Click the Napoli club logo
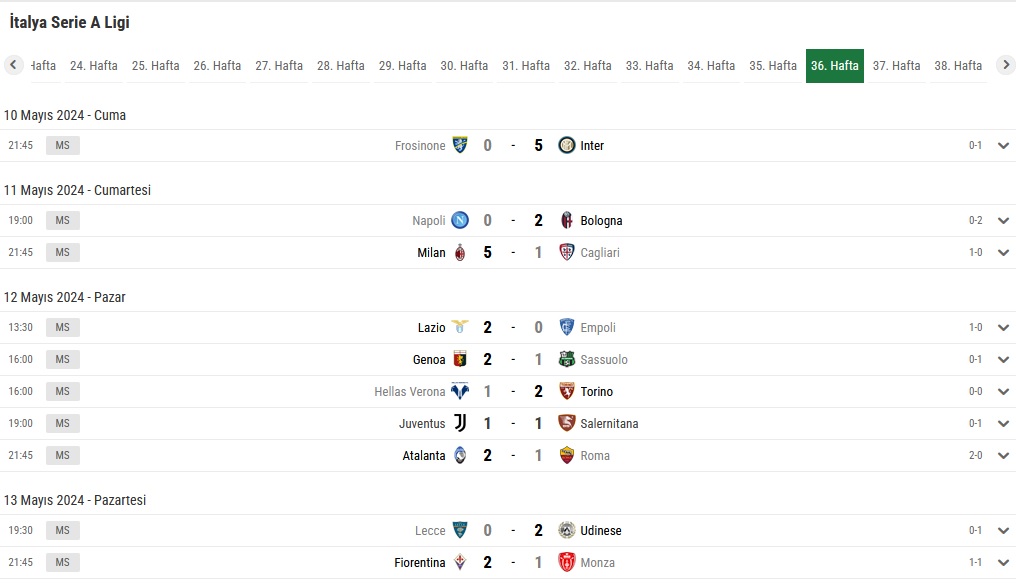The image size is (1016, 585). 460,220
